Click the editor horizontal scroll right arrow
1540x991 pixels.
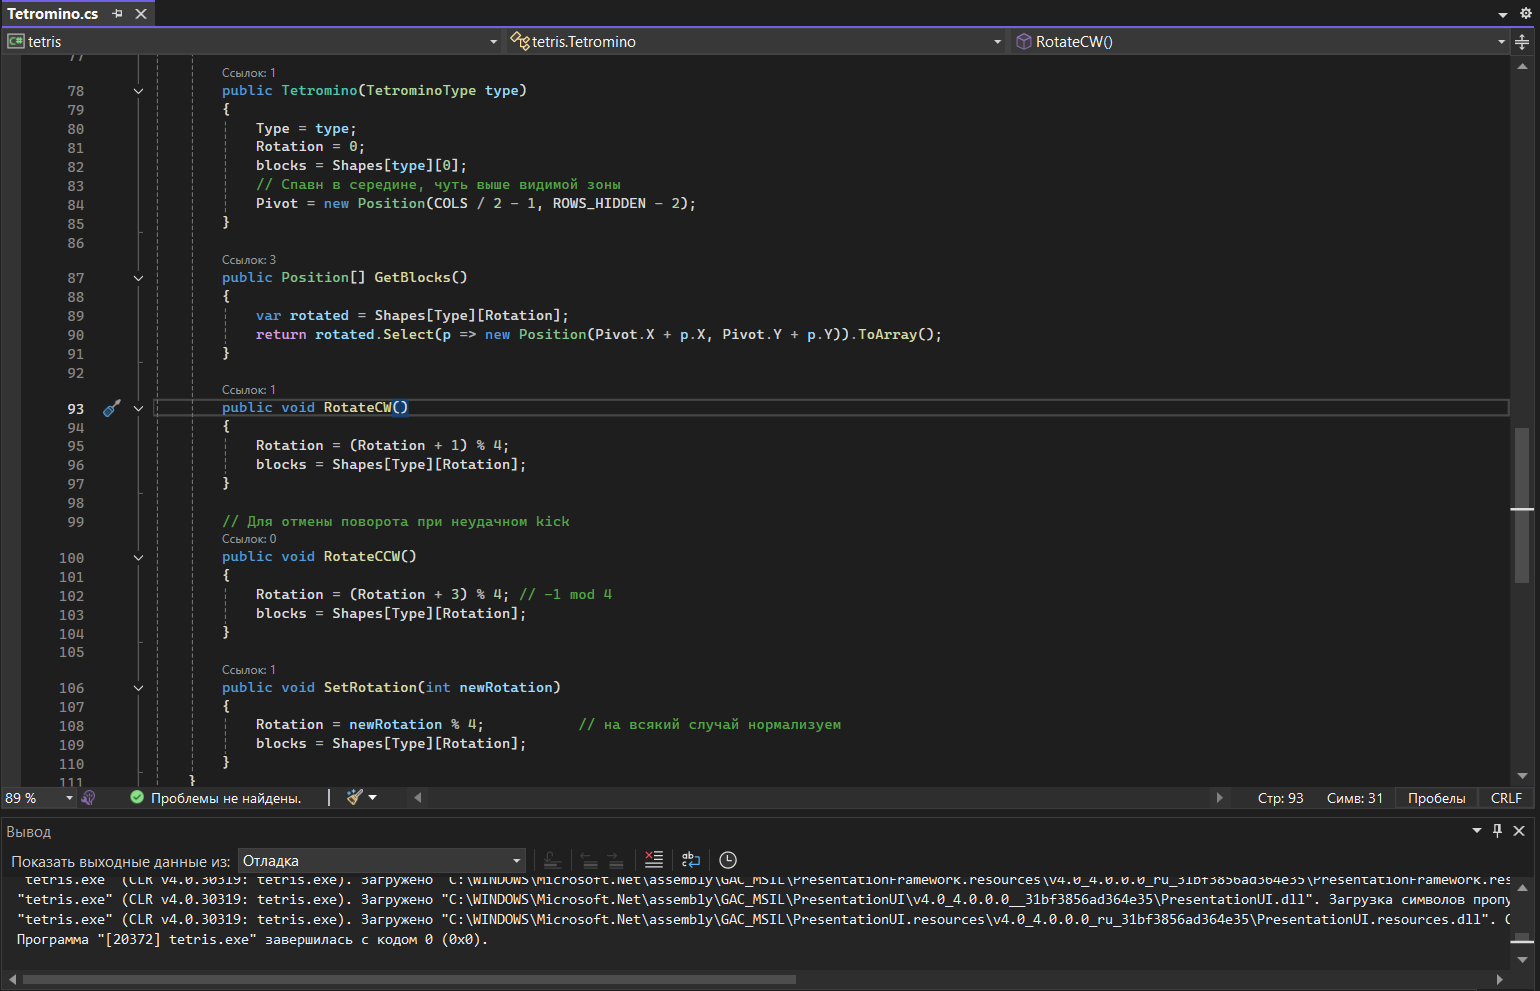click(1219, 798)
